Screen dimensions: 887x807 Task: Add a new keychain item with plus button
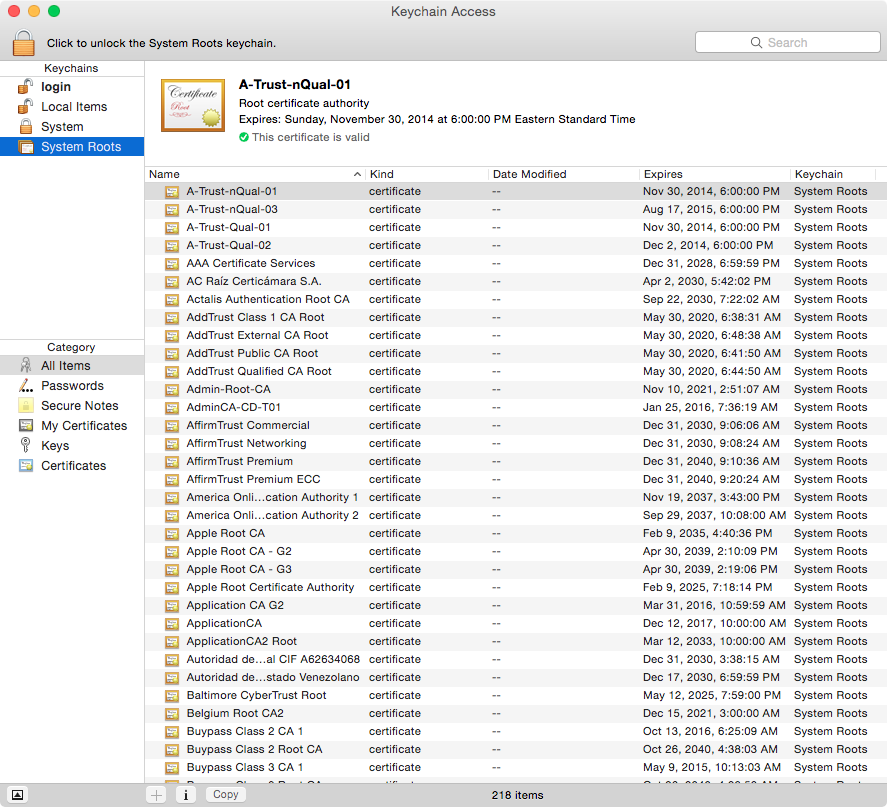point(156,795)
